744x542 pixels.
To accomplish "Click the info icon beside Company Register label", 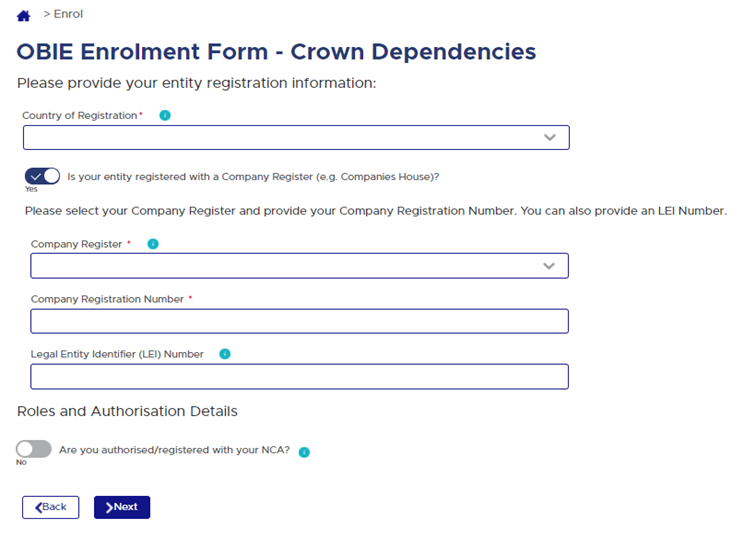I will click(153, 244).
